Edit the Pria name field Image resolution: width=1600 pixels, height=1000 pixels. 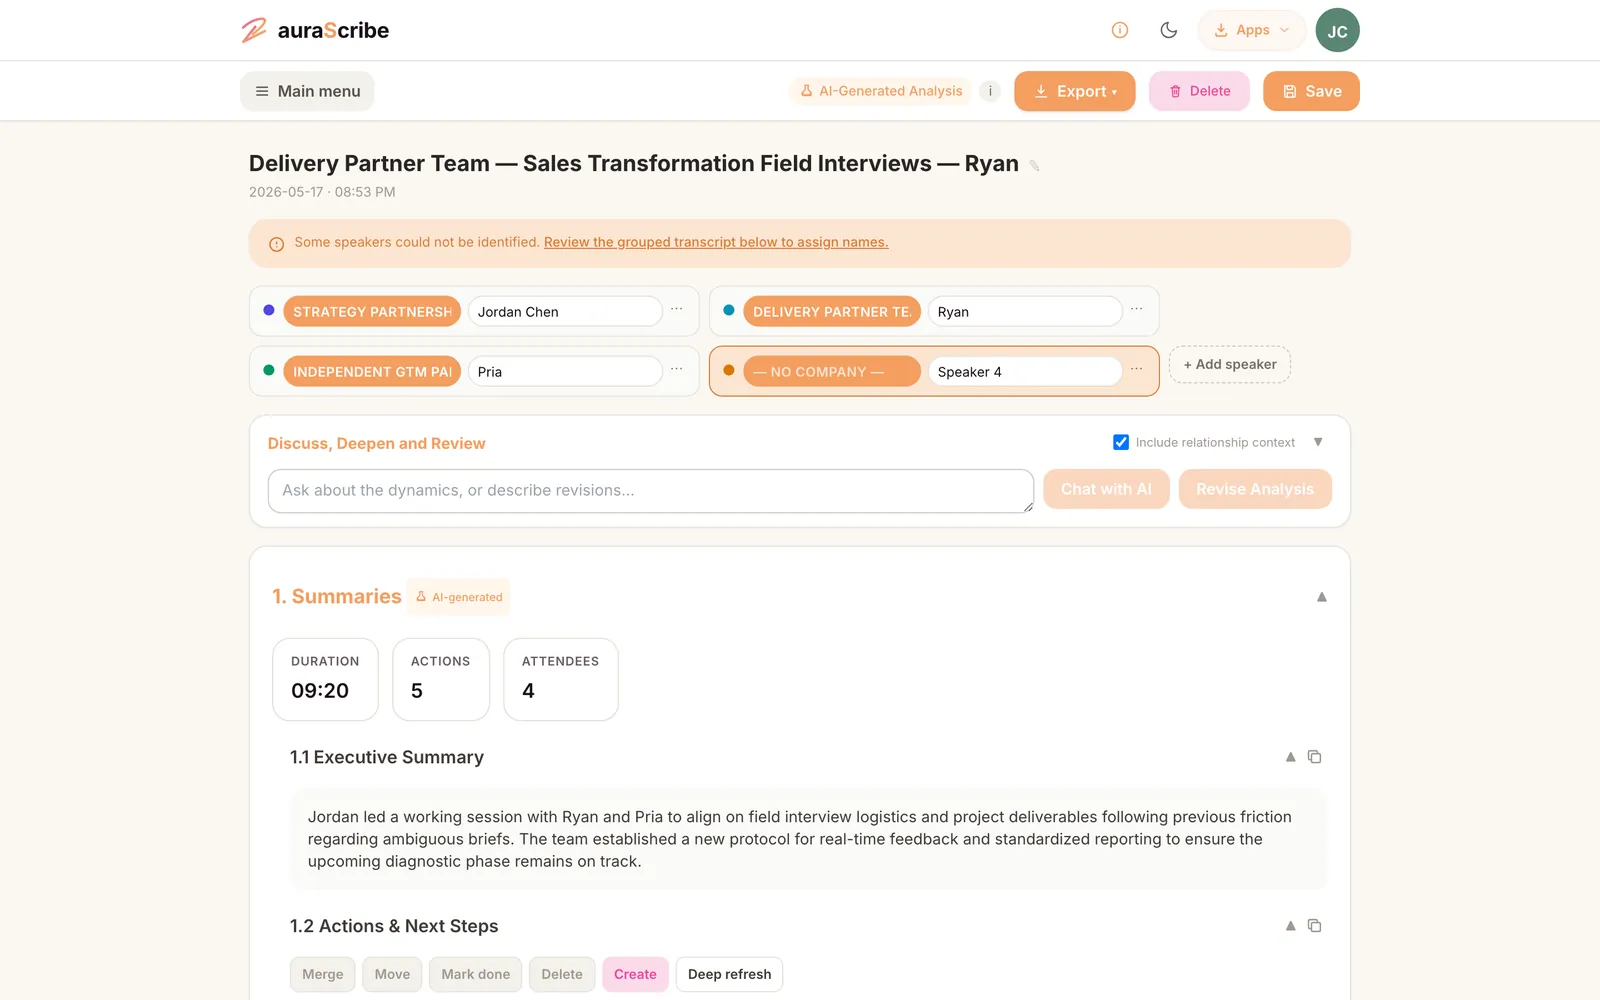tap(565, 371)
